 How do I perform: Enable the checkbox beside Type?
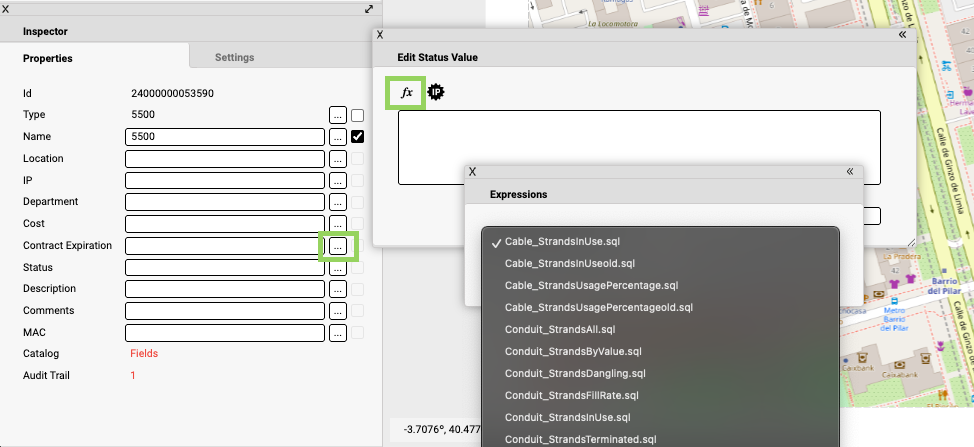tap(357, 115)
